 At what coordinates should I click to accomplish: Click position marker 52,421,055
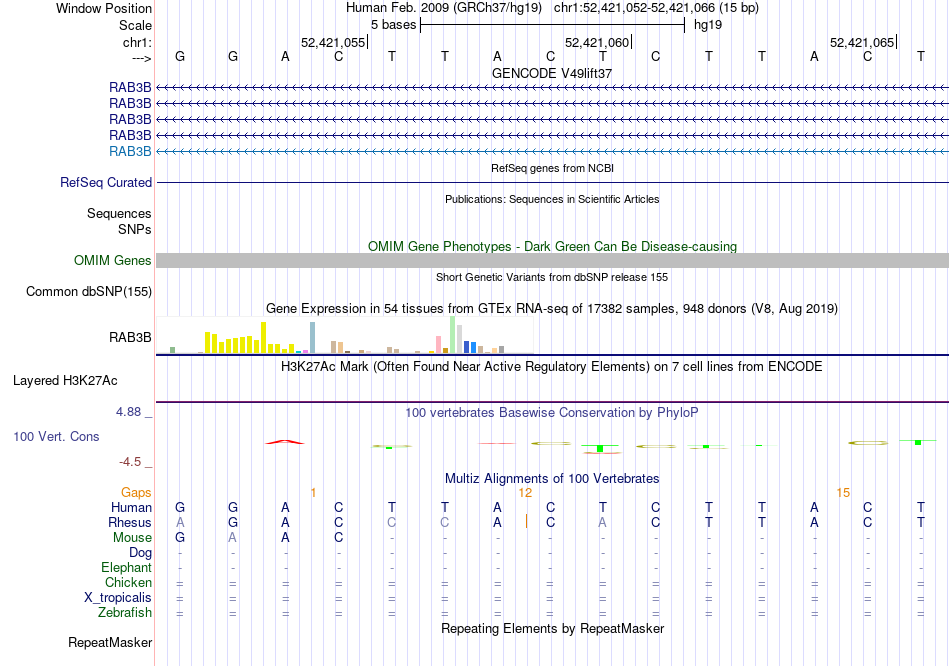click(x=333, y=42)
